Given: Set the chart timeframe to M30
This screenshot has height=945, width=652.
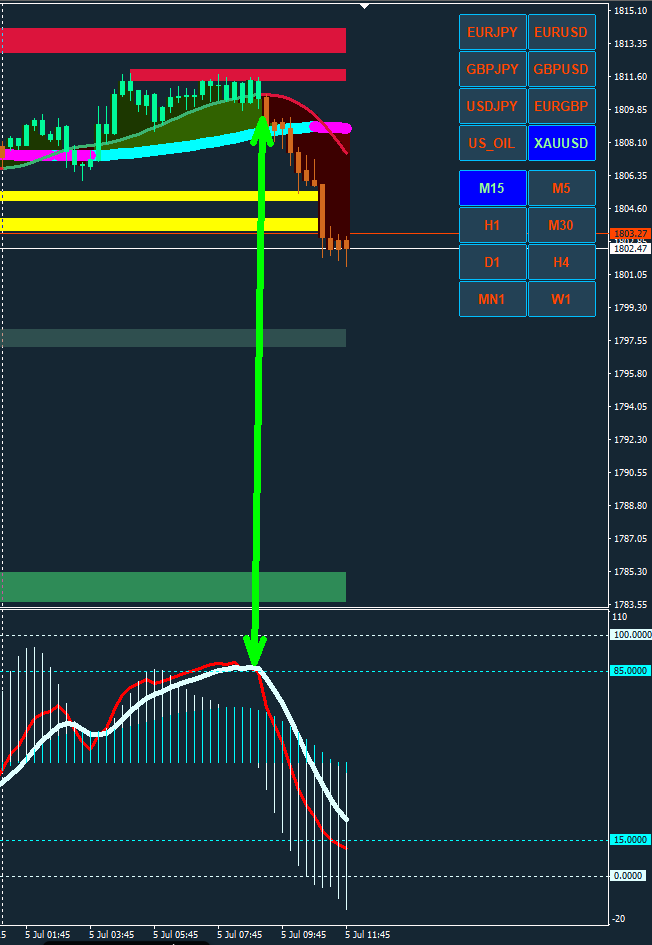Looking at the screenshot, I should [562, 225].
